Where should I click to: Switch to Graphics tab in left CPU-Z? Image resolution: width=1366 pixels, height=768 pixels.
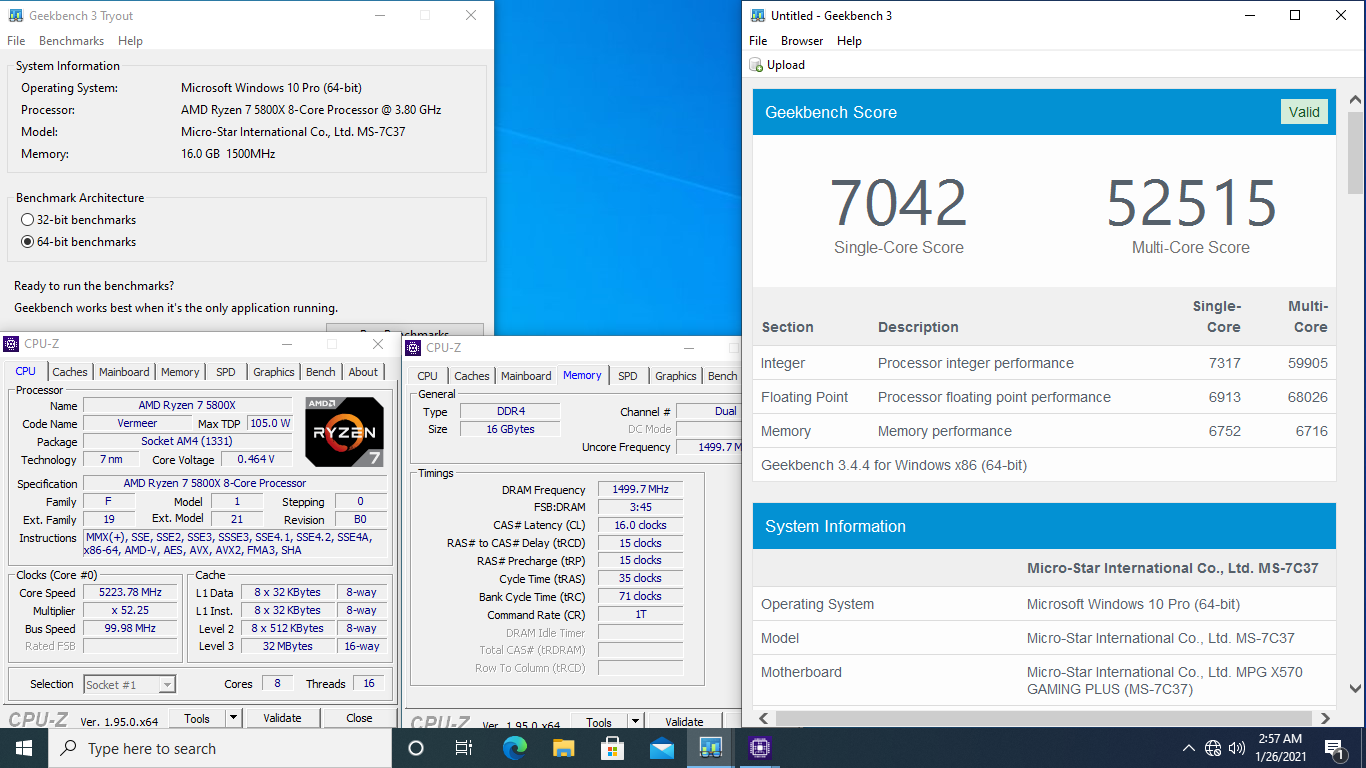click(273, 372)
